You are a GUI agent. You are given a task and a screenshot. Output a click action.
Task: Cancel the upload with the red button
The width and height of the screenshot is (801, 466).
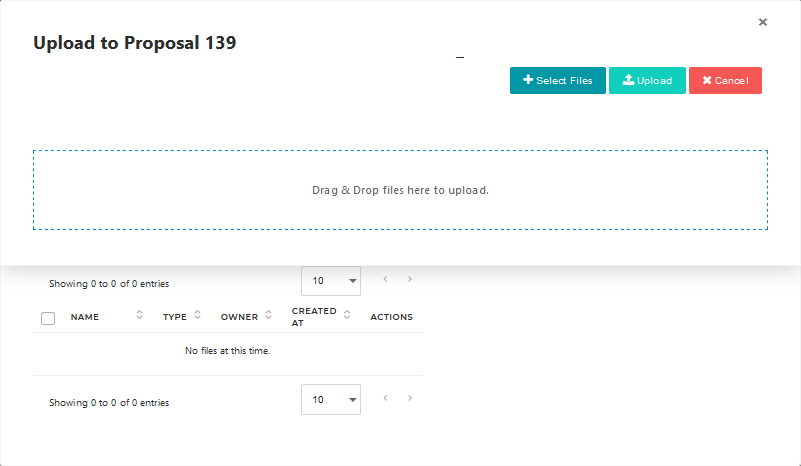click(725, 80)
